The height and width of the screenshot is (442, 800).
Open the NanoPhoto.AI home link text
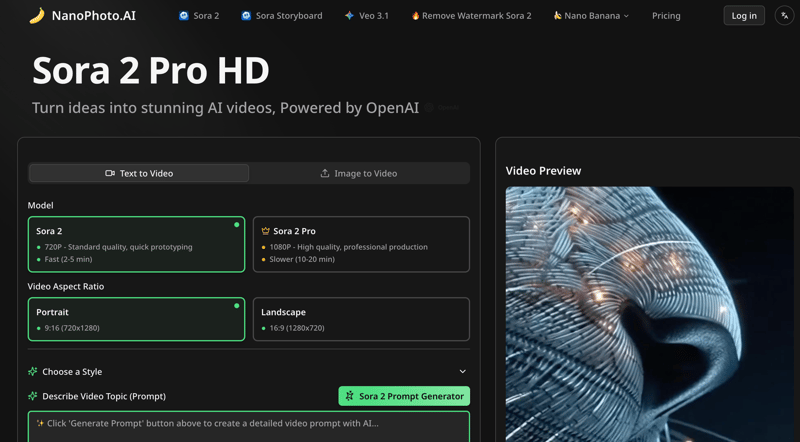click(x=94, y=16)
